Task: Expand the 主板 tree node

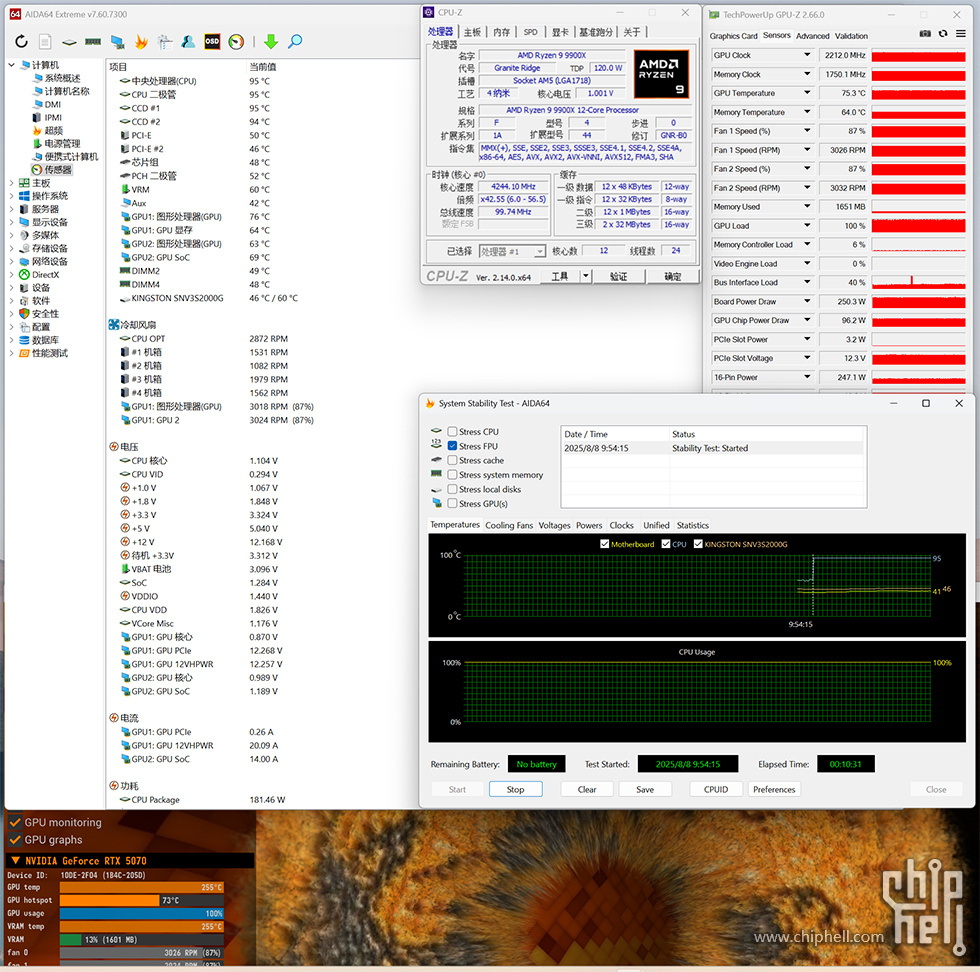Action: 11,183
